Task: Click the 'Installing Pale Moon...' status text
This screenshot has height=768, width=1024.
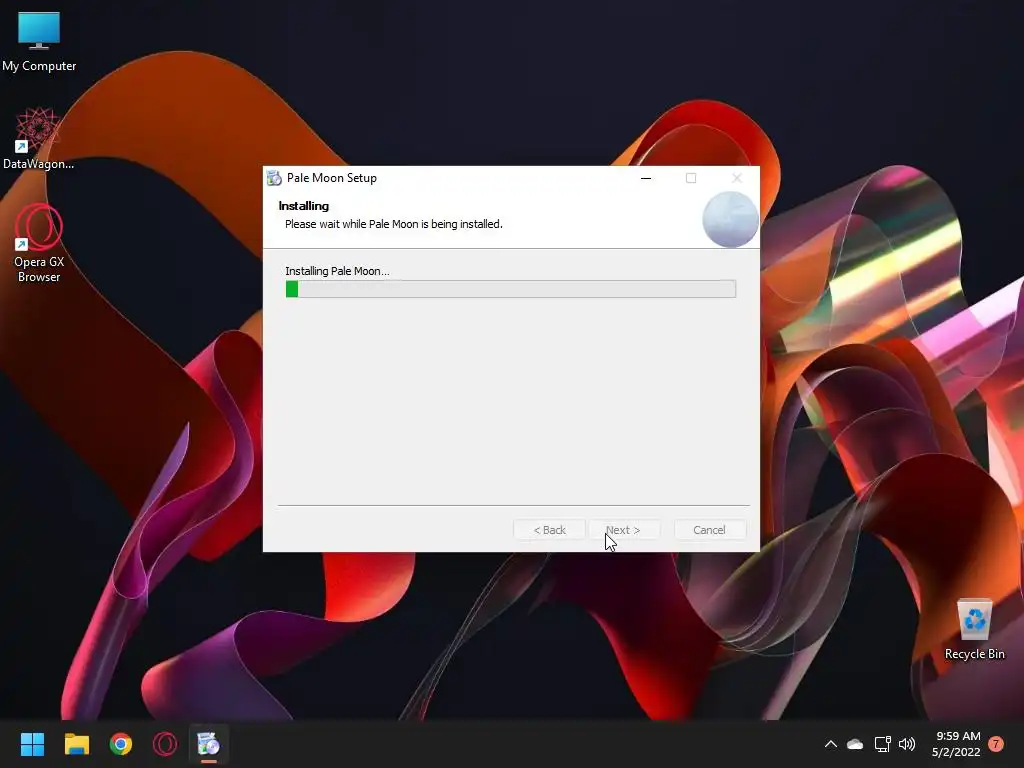Action: (x=337, y=271)
